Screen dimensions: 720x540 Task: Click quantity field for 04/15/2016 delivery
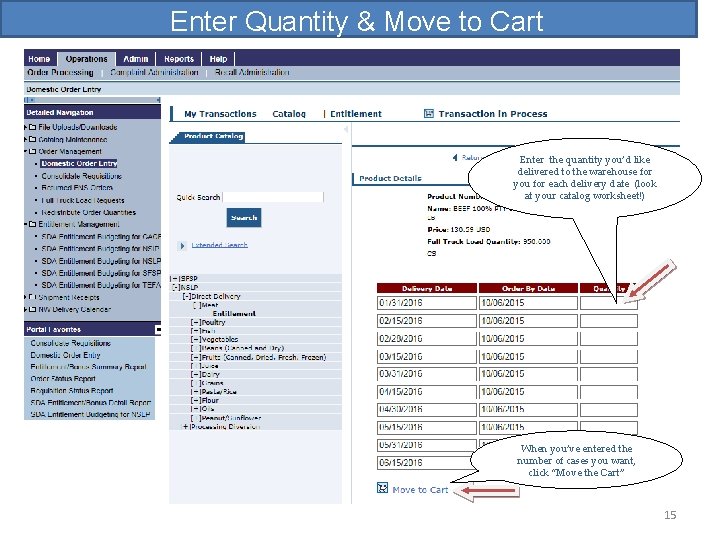[x=609, y=392]
